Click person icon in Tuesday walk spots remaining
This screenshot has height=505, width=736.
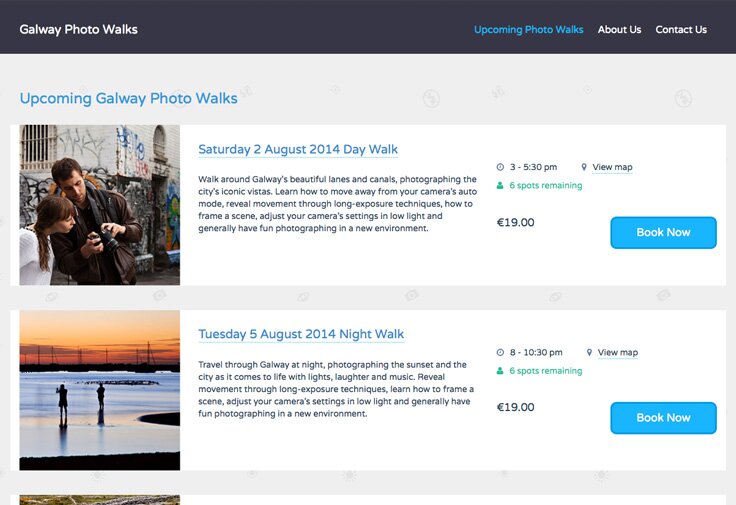pyautogui.click(x=501, y=371)
